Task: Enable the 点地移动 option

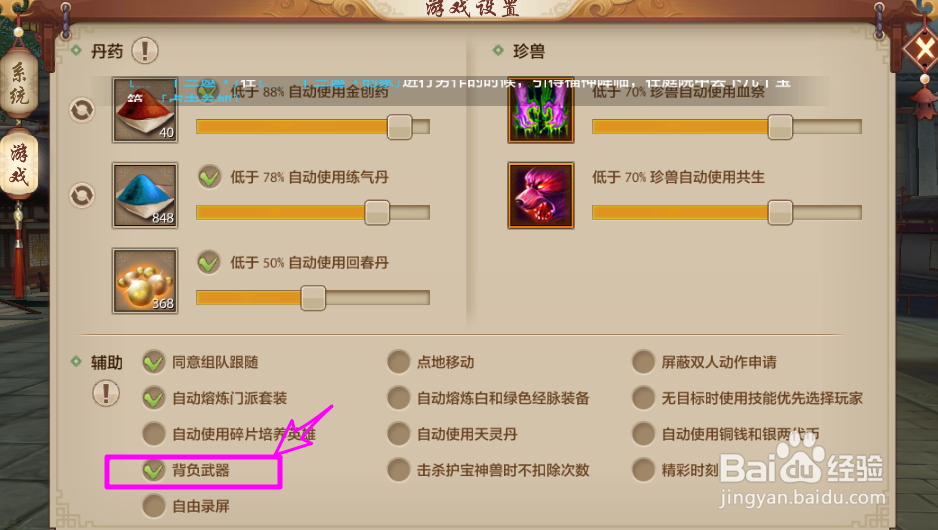Action: pos(398,362)
